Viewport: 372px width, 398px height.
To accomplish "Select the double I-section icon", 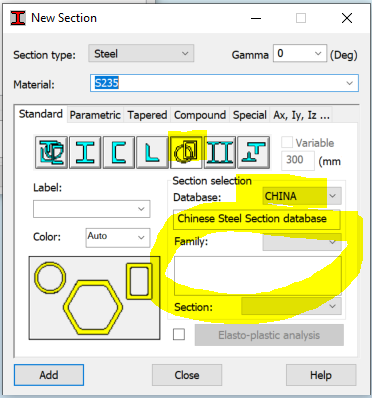I will point(220,152).
